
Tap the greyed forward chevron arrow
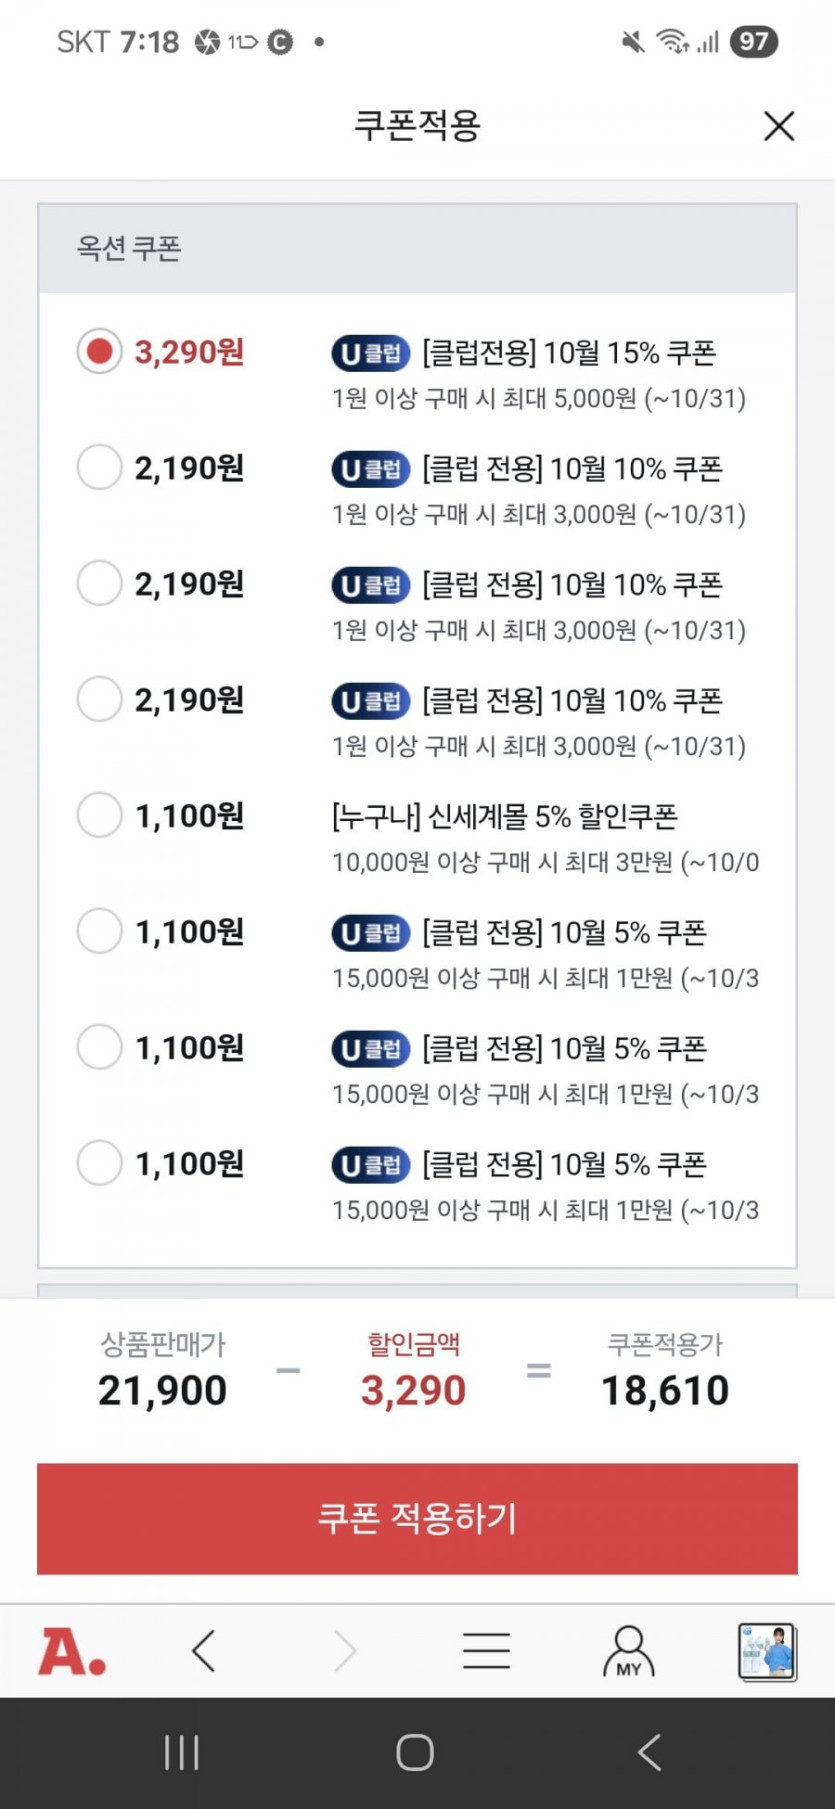pos(345,1651)
